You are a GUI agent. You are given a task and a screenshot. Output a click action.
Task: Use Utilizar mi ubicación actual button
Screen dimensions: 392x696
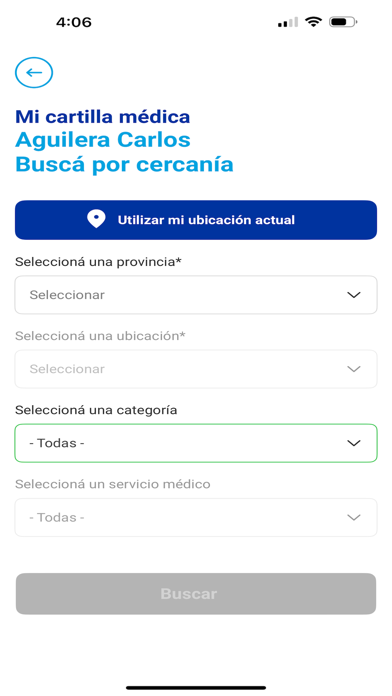(196, 220)
